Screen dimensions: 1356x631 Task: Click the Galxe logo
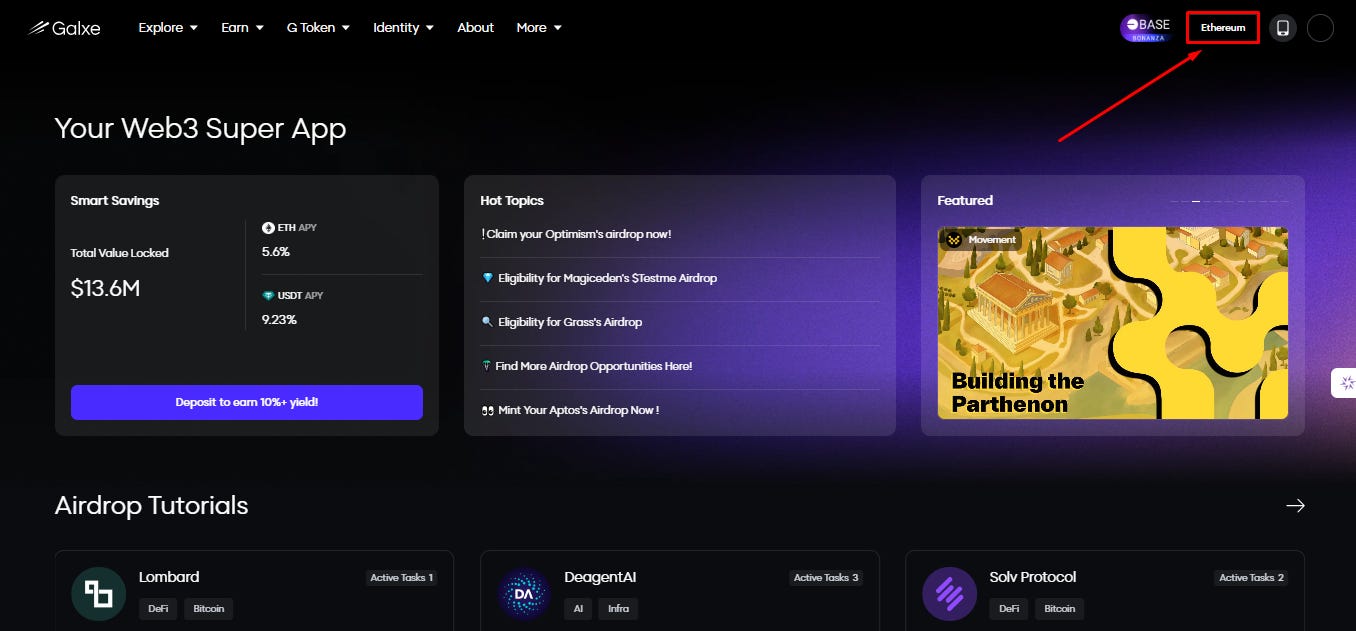pos(64,28)
